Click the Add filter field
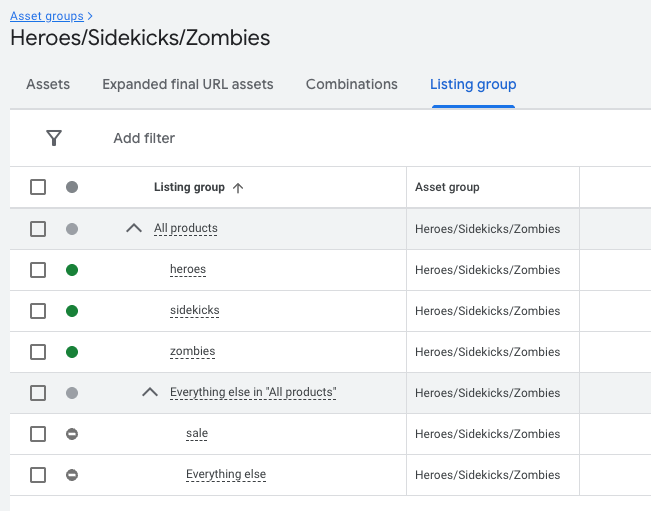This screenshot has height=511, width=651. pyautogui.click(x=144, y=138)
